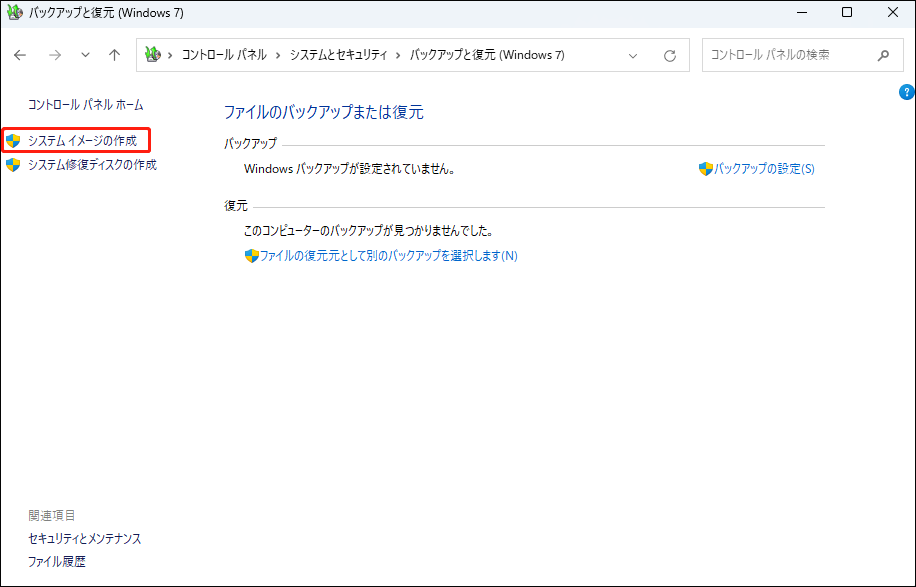Click the shield icon beside システム イメージの作成

pyautogui.click(x=14, y=140)
